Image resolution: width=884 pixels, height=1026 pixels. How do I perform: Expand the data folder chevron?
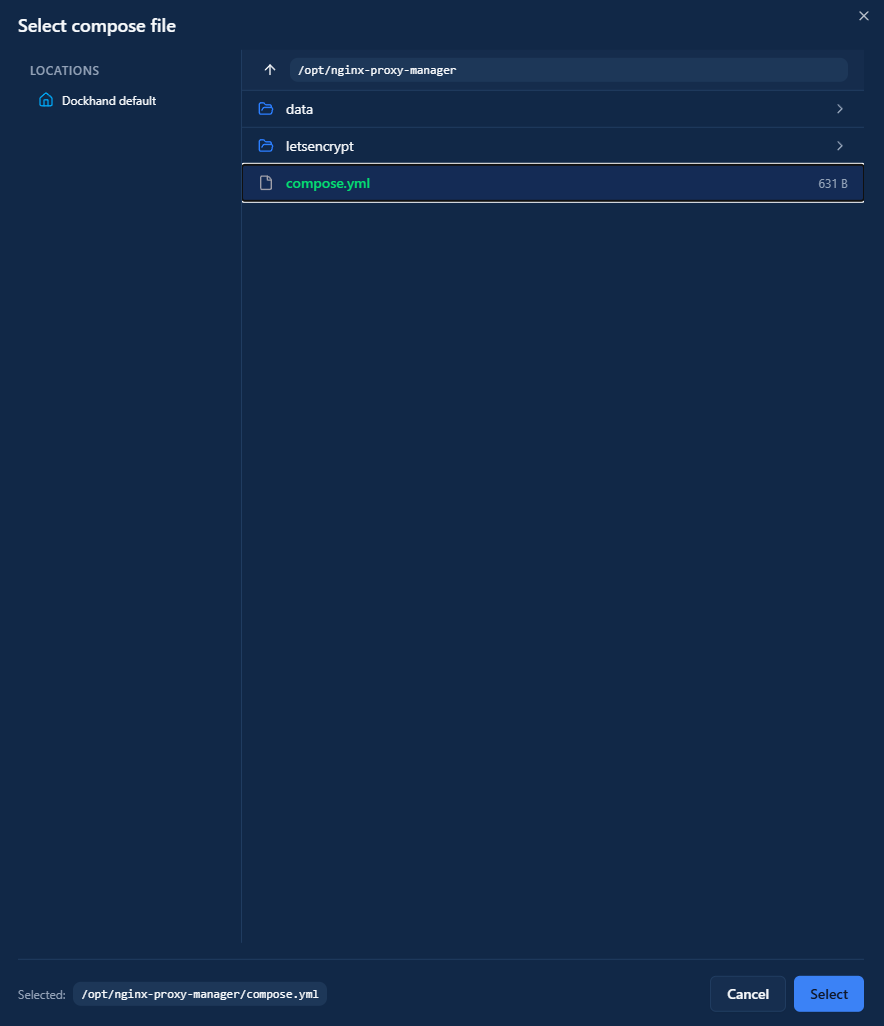[x=839, y=109]
